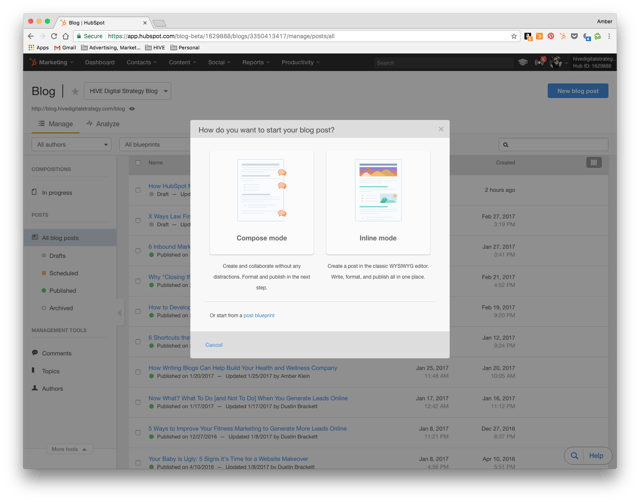Switch to the Manage tab

pyautogui.click(x=56, y=124)
